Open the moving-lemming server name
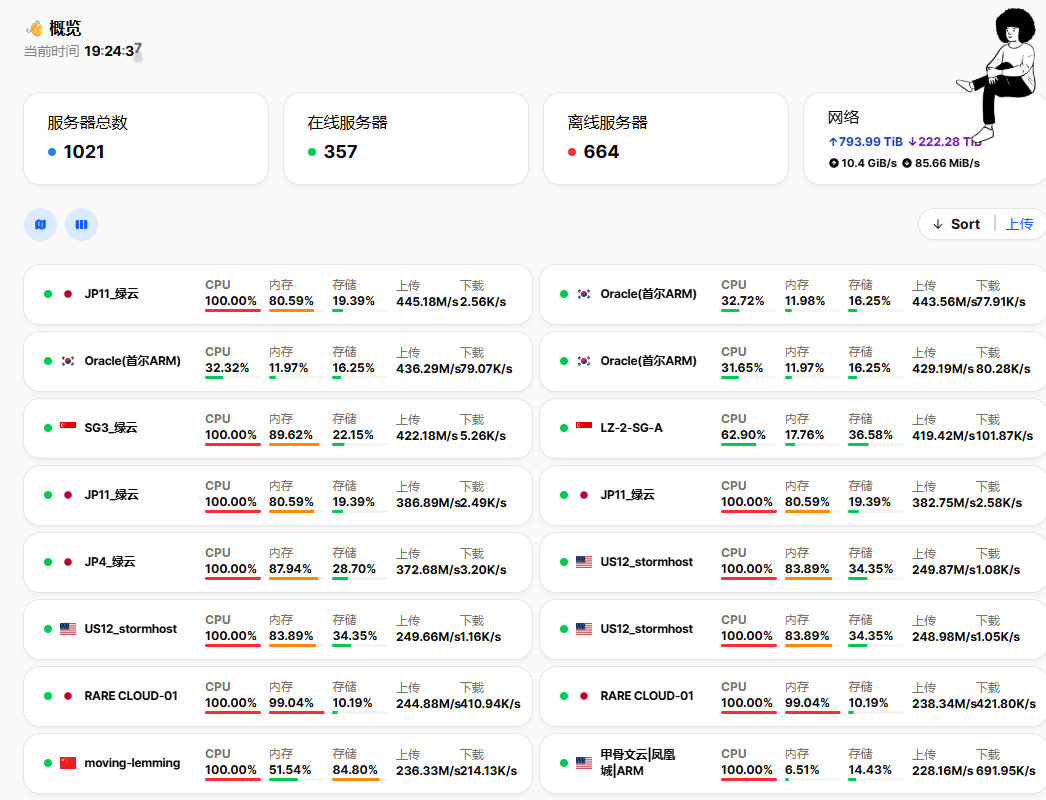The width and height of the screenshot is (1046, 800). [132, 763]
